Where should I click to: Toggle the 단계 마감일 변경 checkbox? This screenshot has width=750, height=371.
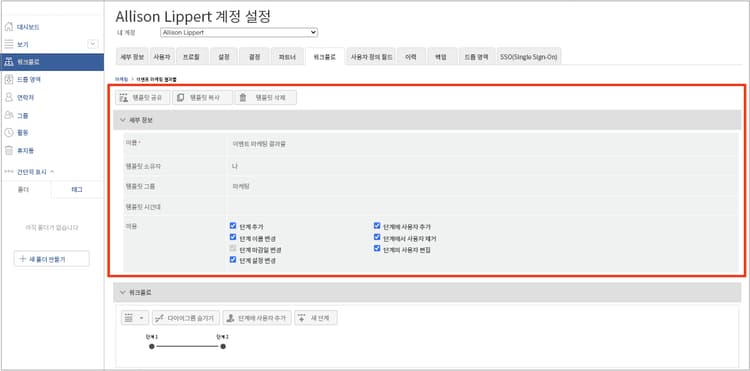tap(233, 248)
